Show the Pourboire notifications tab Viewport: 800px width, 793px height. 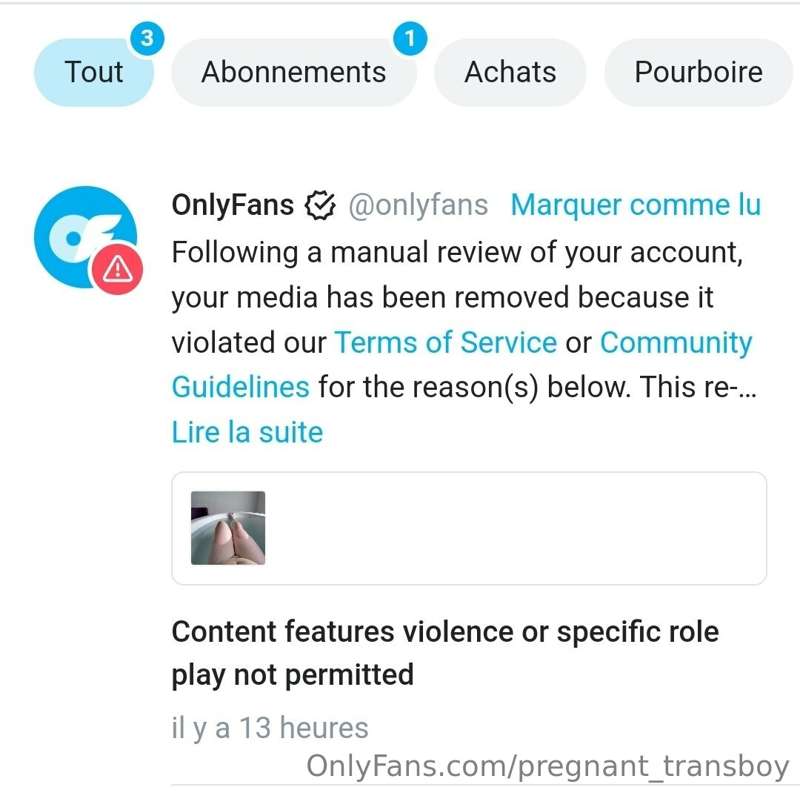click(698, 72)
